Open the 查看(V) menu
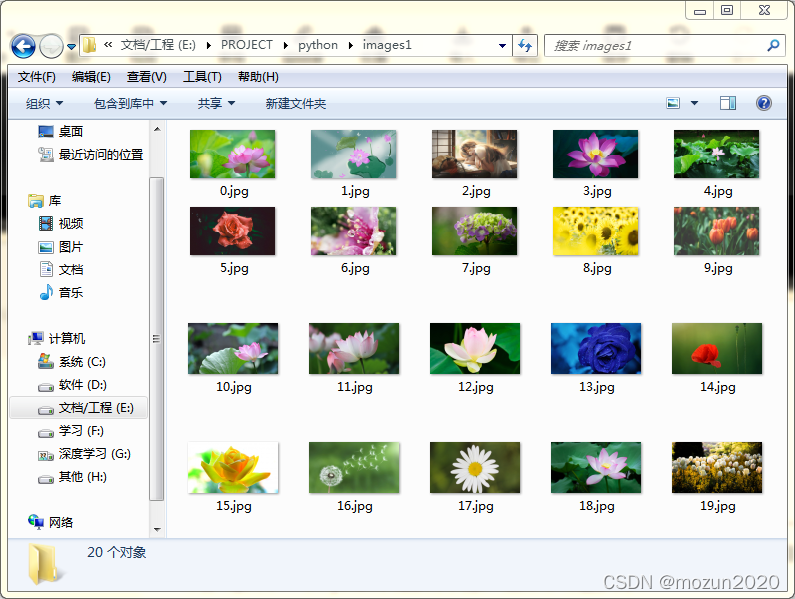The image size is (795, 599). pos(147,77)
